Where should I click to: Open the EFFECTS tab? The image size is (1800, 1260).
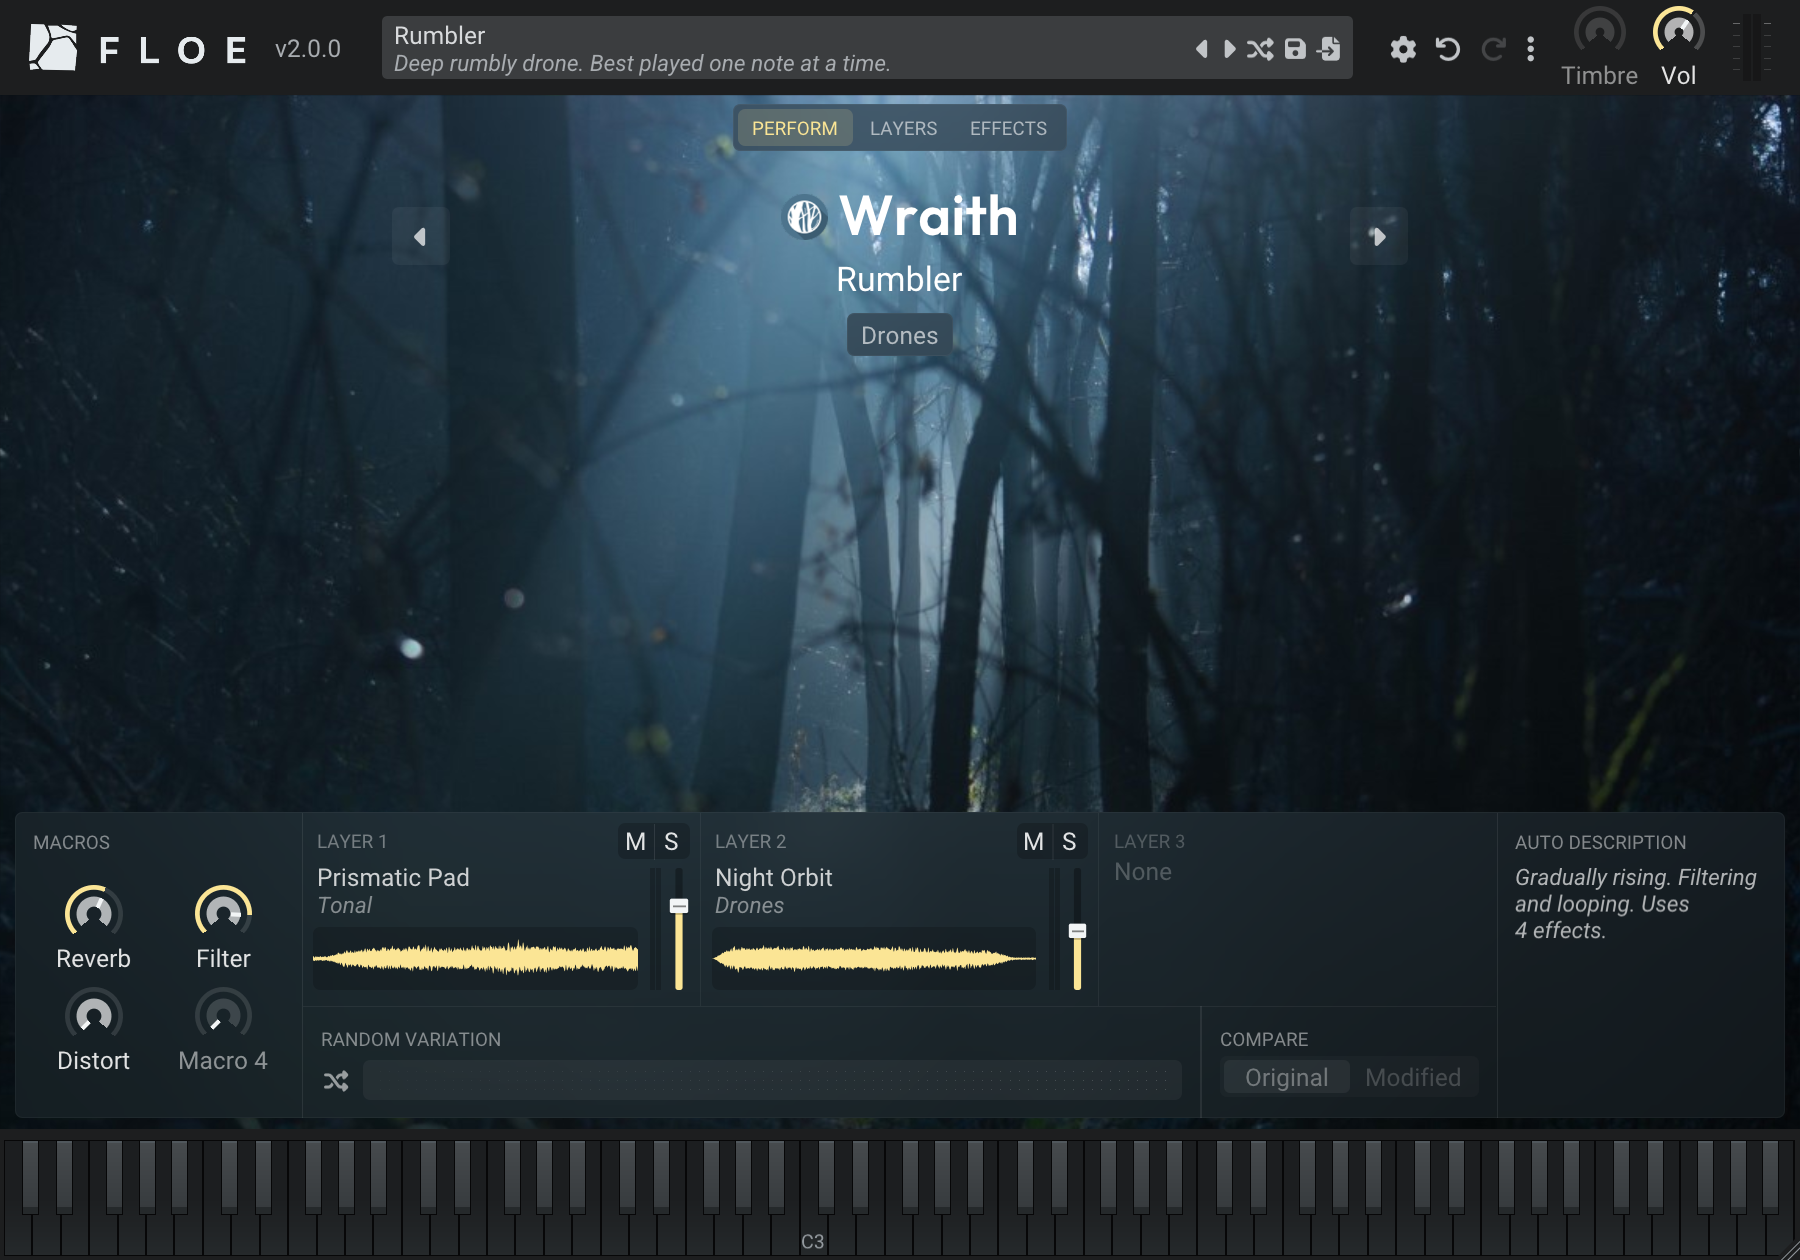(1008, 128)
